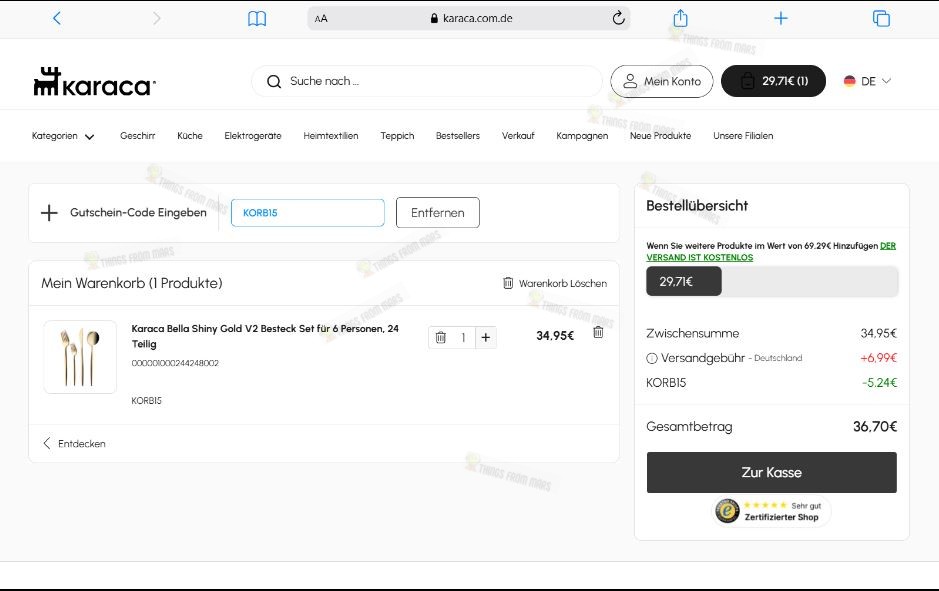Show all open tabs via the tabs icon
939x591 pixels.
tap(881, 17)
